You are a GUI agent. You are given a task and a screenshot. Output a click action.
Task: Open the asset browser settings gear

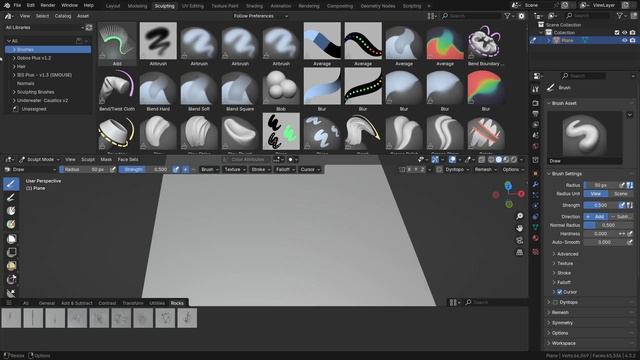point(521,16)
